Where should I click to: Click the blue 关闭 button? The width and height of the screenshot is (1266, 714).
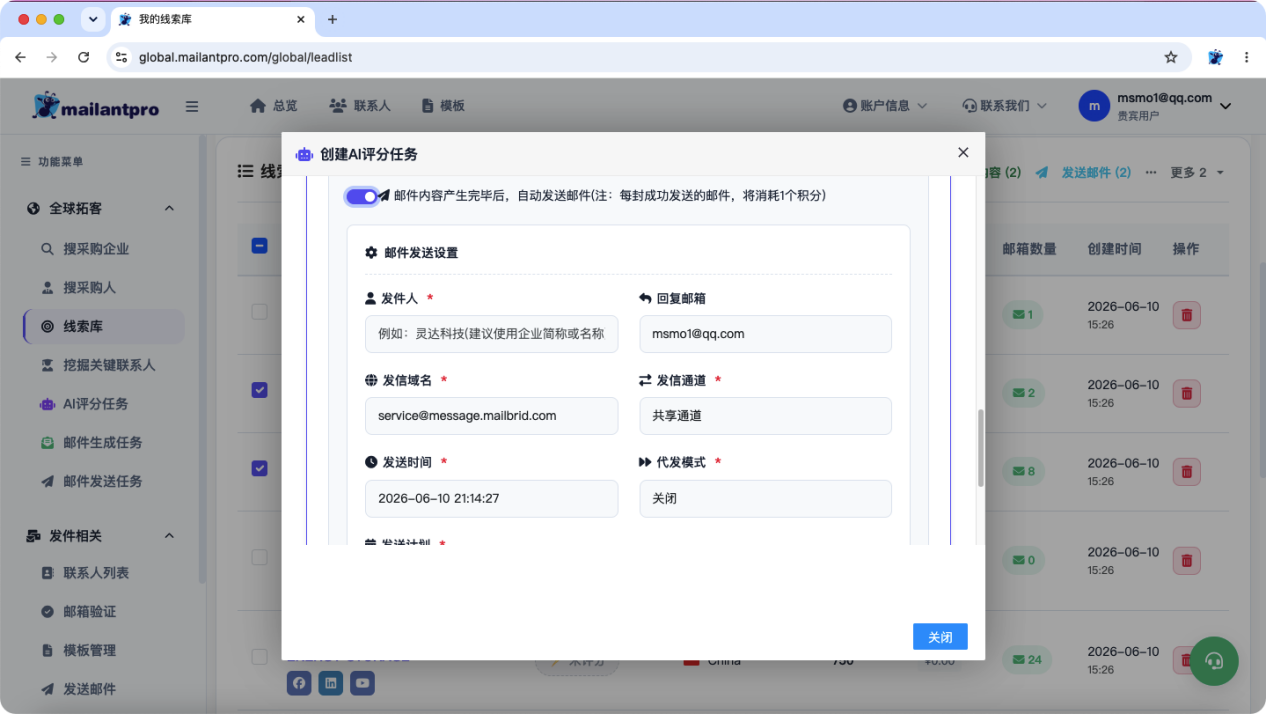point(940,637)
